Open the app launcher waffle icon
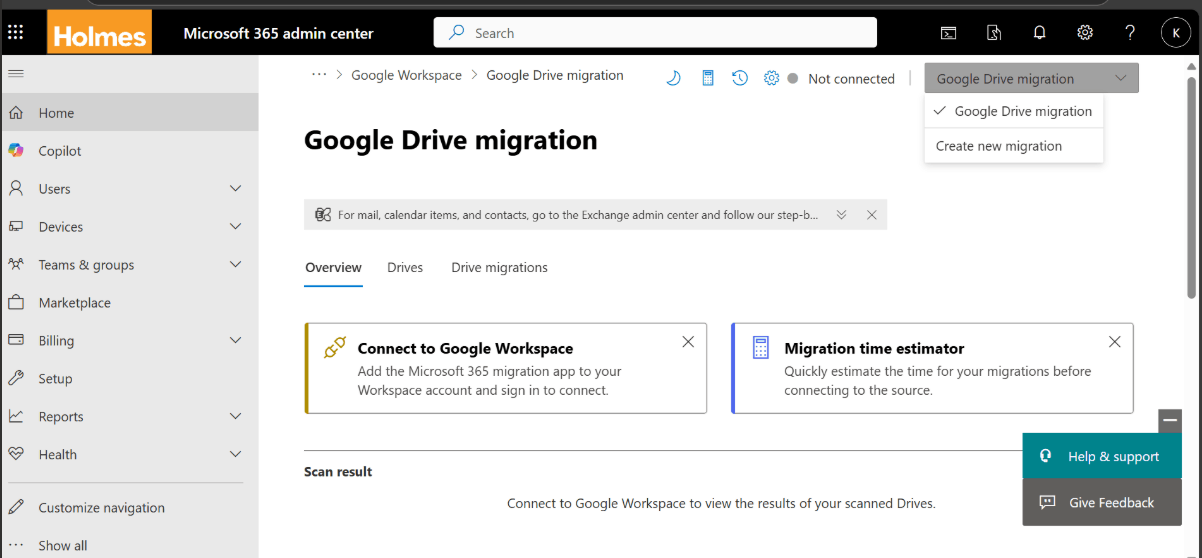The width and height of the screenshot is (1202, 558). (16, 32)
